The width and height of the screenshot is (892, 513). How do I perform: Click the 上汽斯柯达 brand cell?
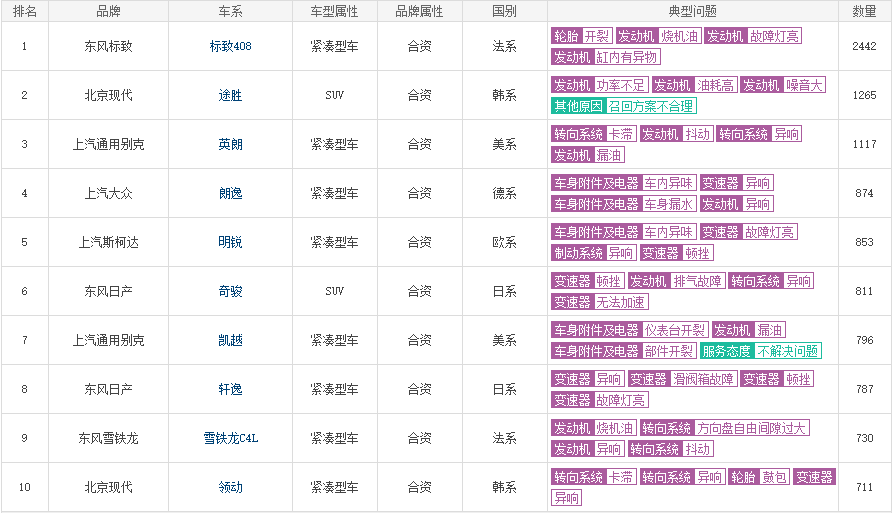108,242
